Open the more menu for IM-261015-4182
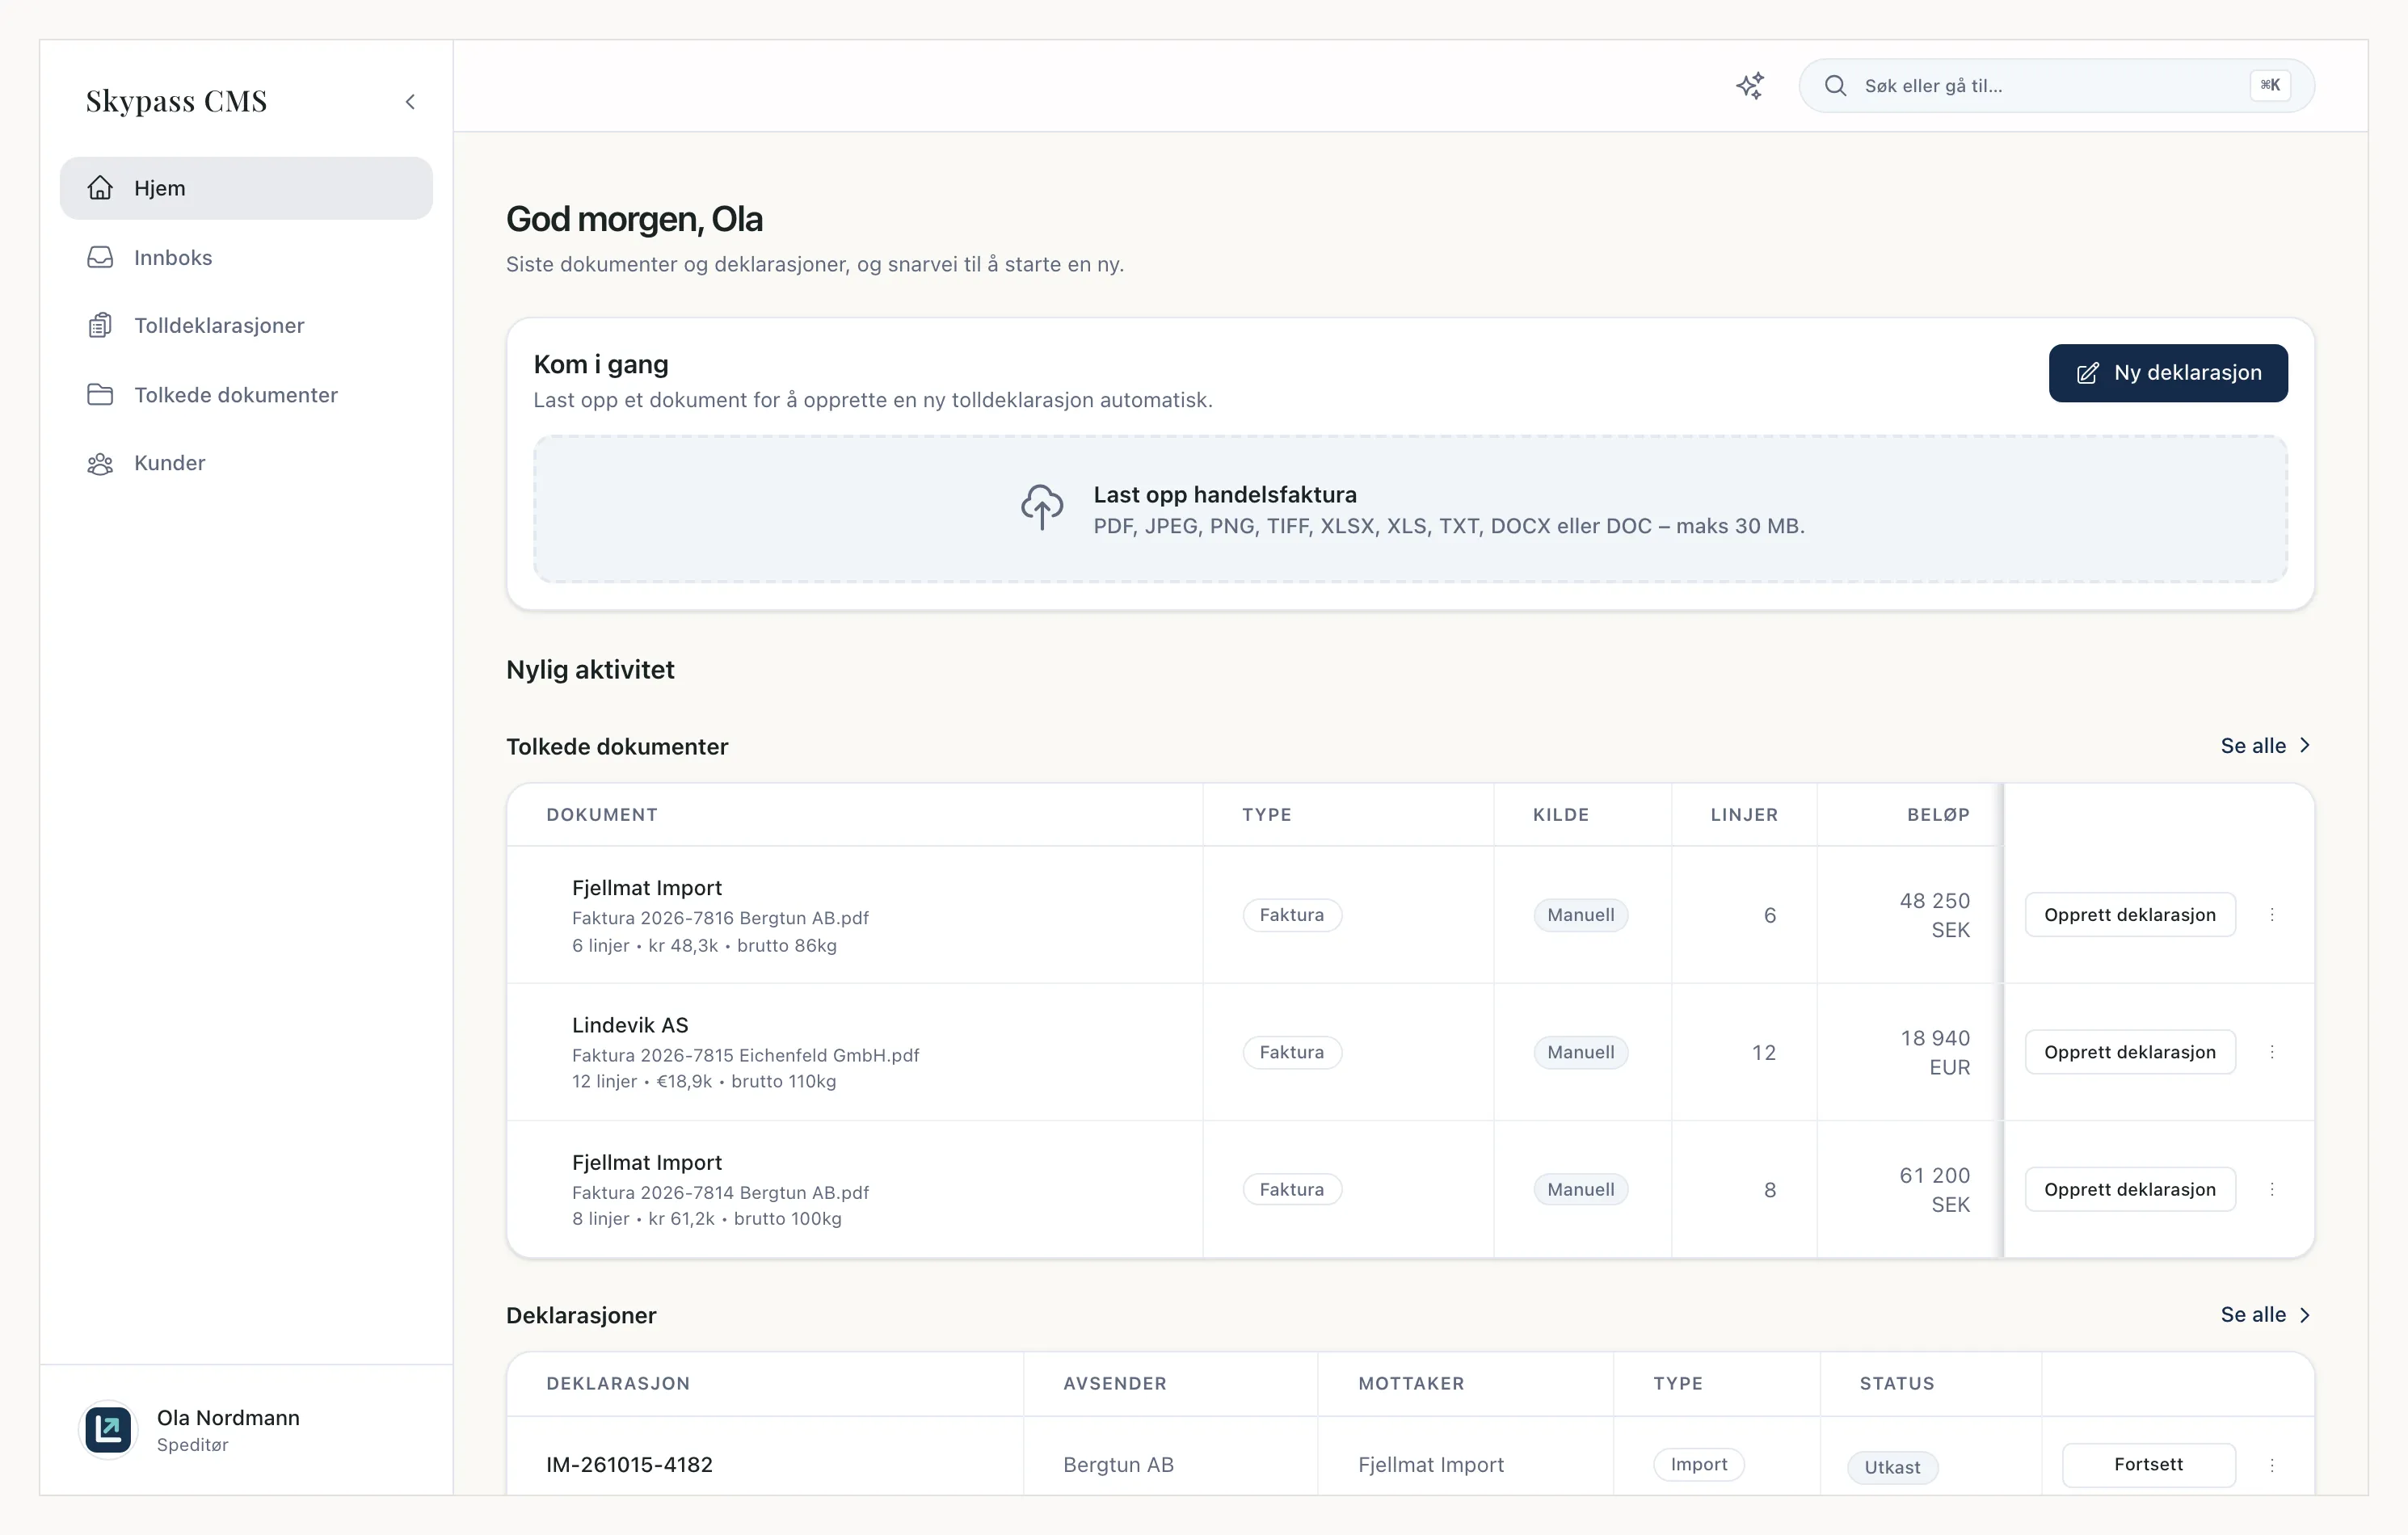Image resolution: width=2408 pixels, height=1535 pixels. pyautogui.click(x=2272, y=1465)
